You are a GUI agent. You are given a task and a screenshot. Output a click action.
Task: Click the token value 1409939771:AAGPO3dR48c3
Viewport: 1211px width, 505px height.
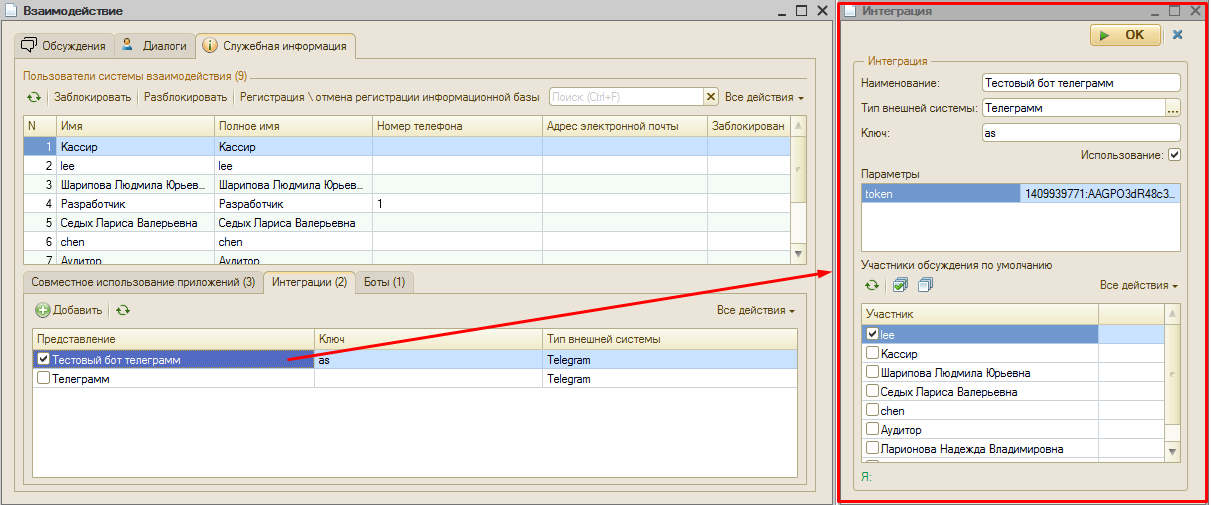pyautogui.click(x=1100, y=194)
